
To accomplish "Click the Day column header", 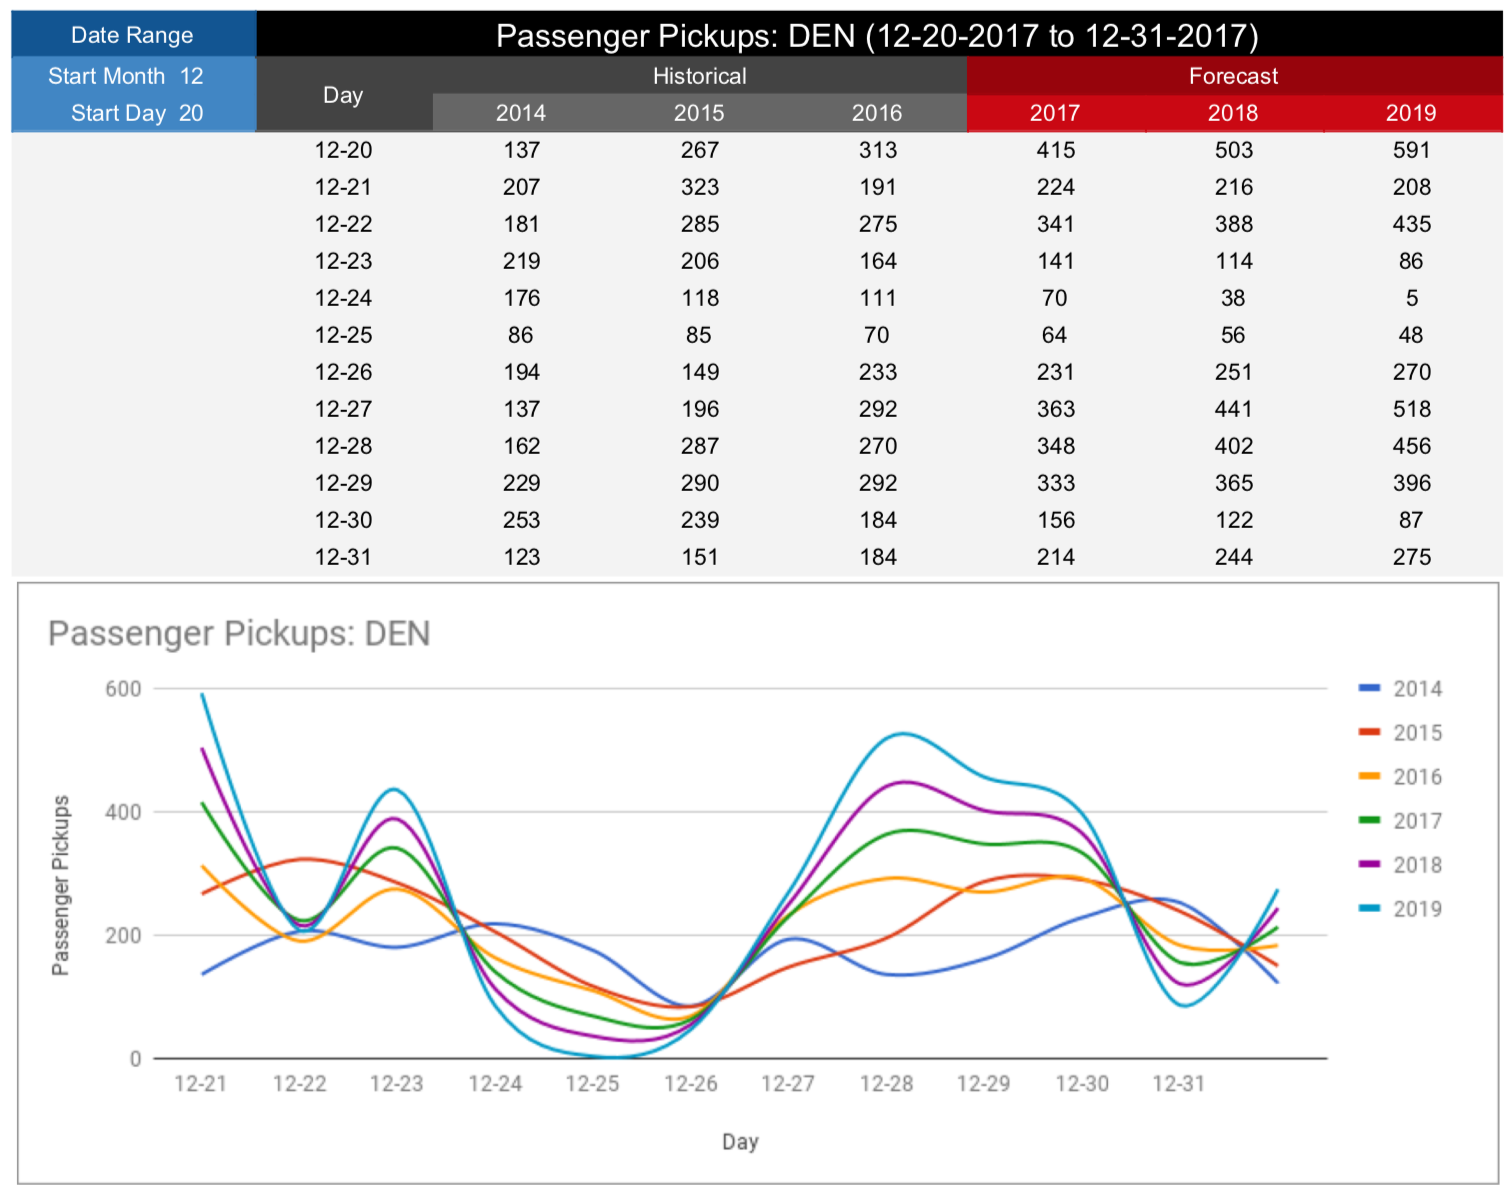I will 344,95.
